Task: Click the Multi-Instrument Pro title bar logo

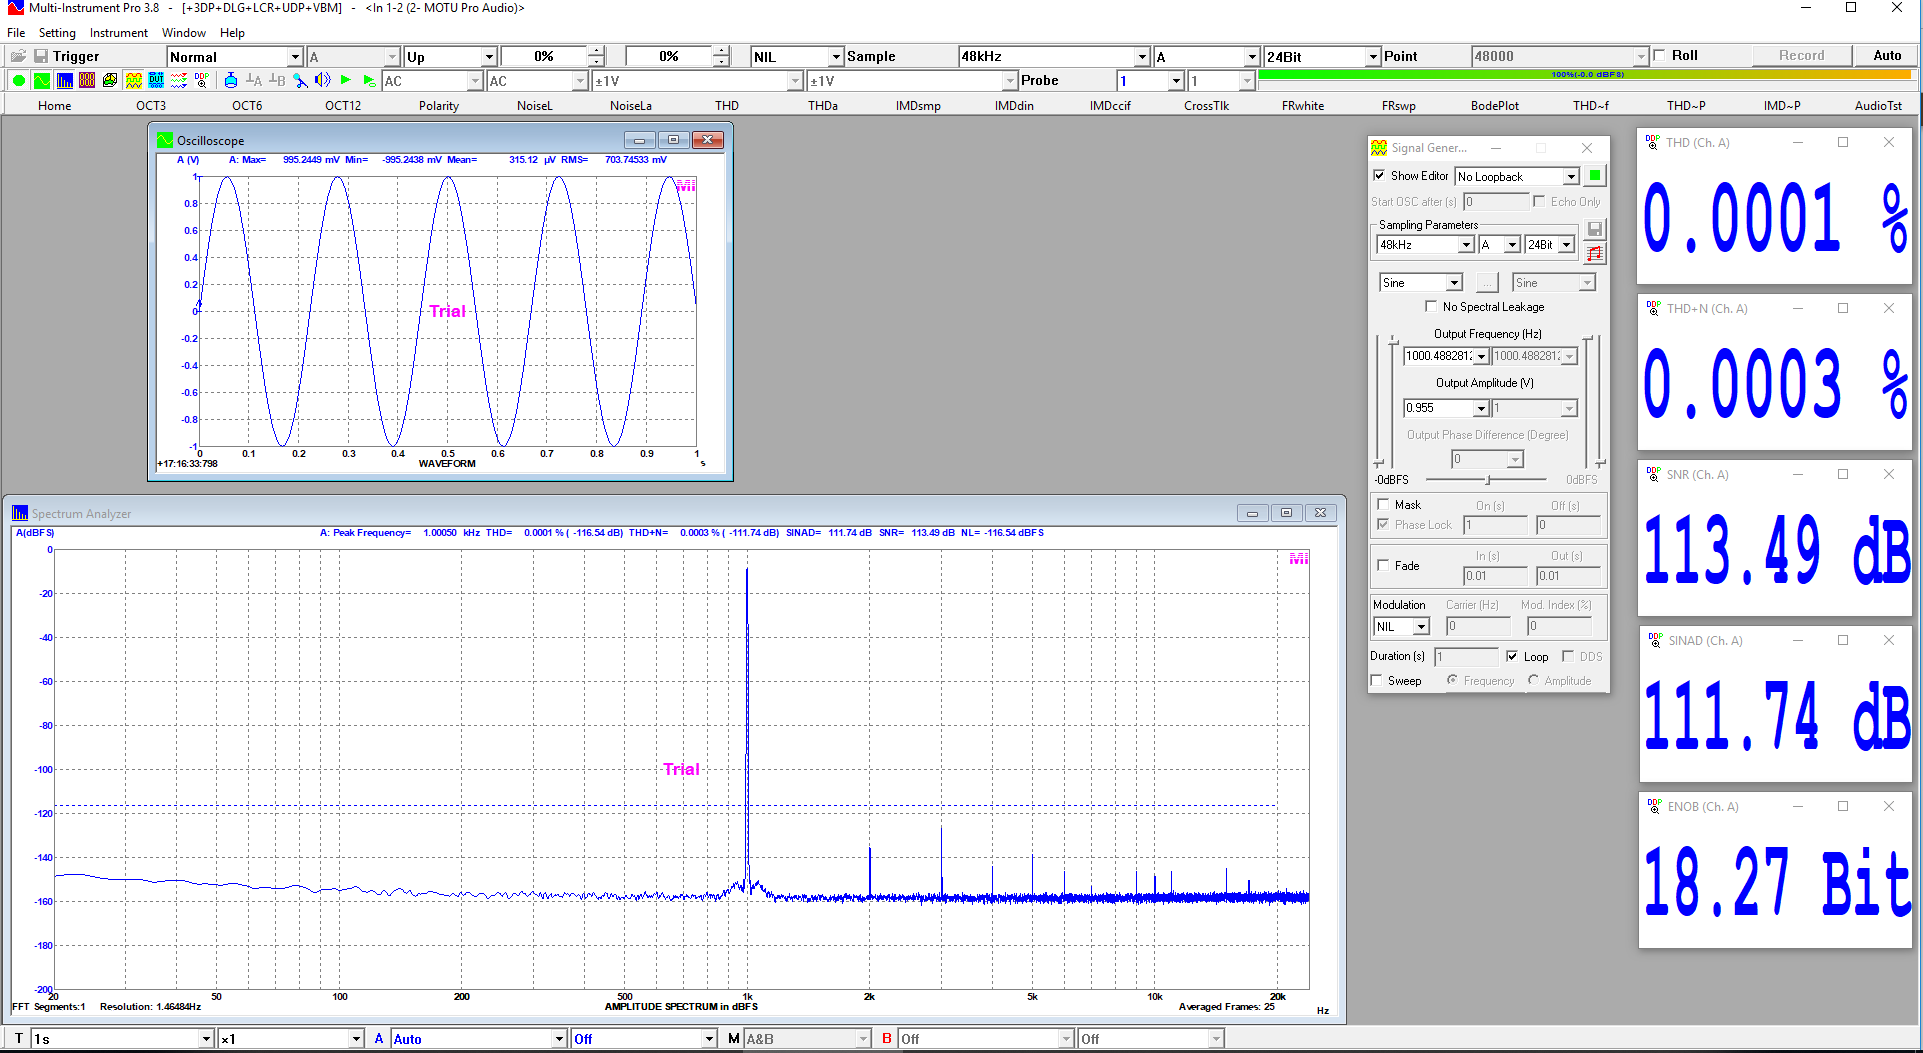Action: pos(15,8)
